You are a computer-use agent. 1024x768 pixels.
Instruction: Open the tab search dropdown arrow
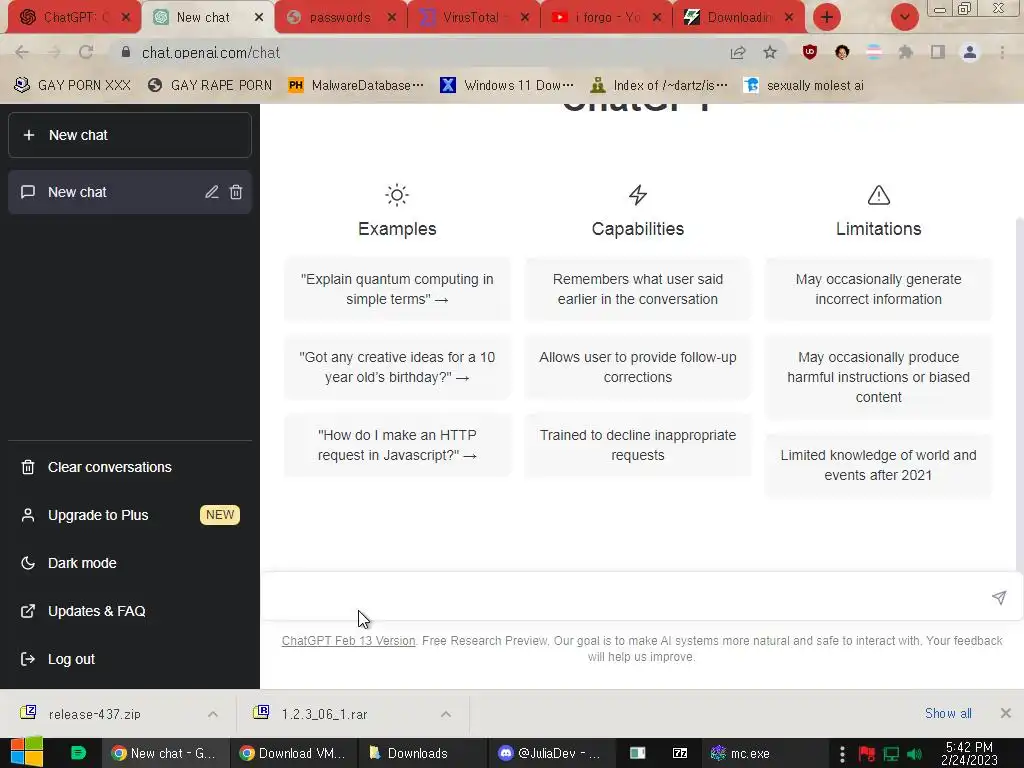(x=905, y=17)
